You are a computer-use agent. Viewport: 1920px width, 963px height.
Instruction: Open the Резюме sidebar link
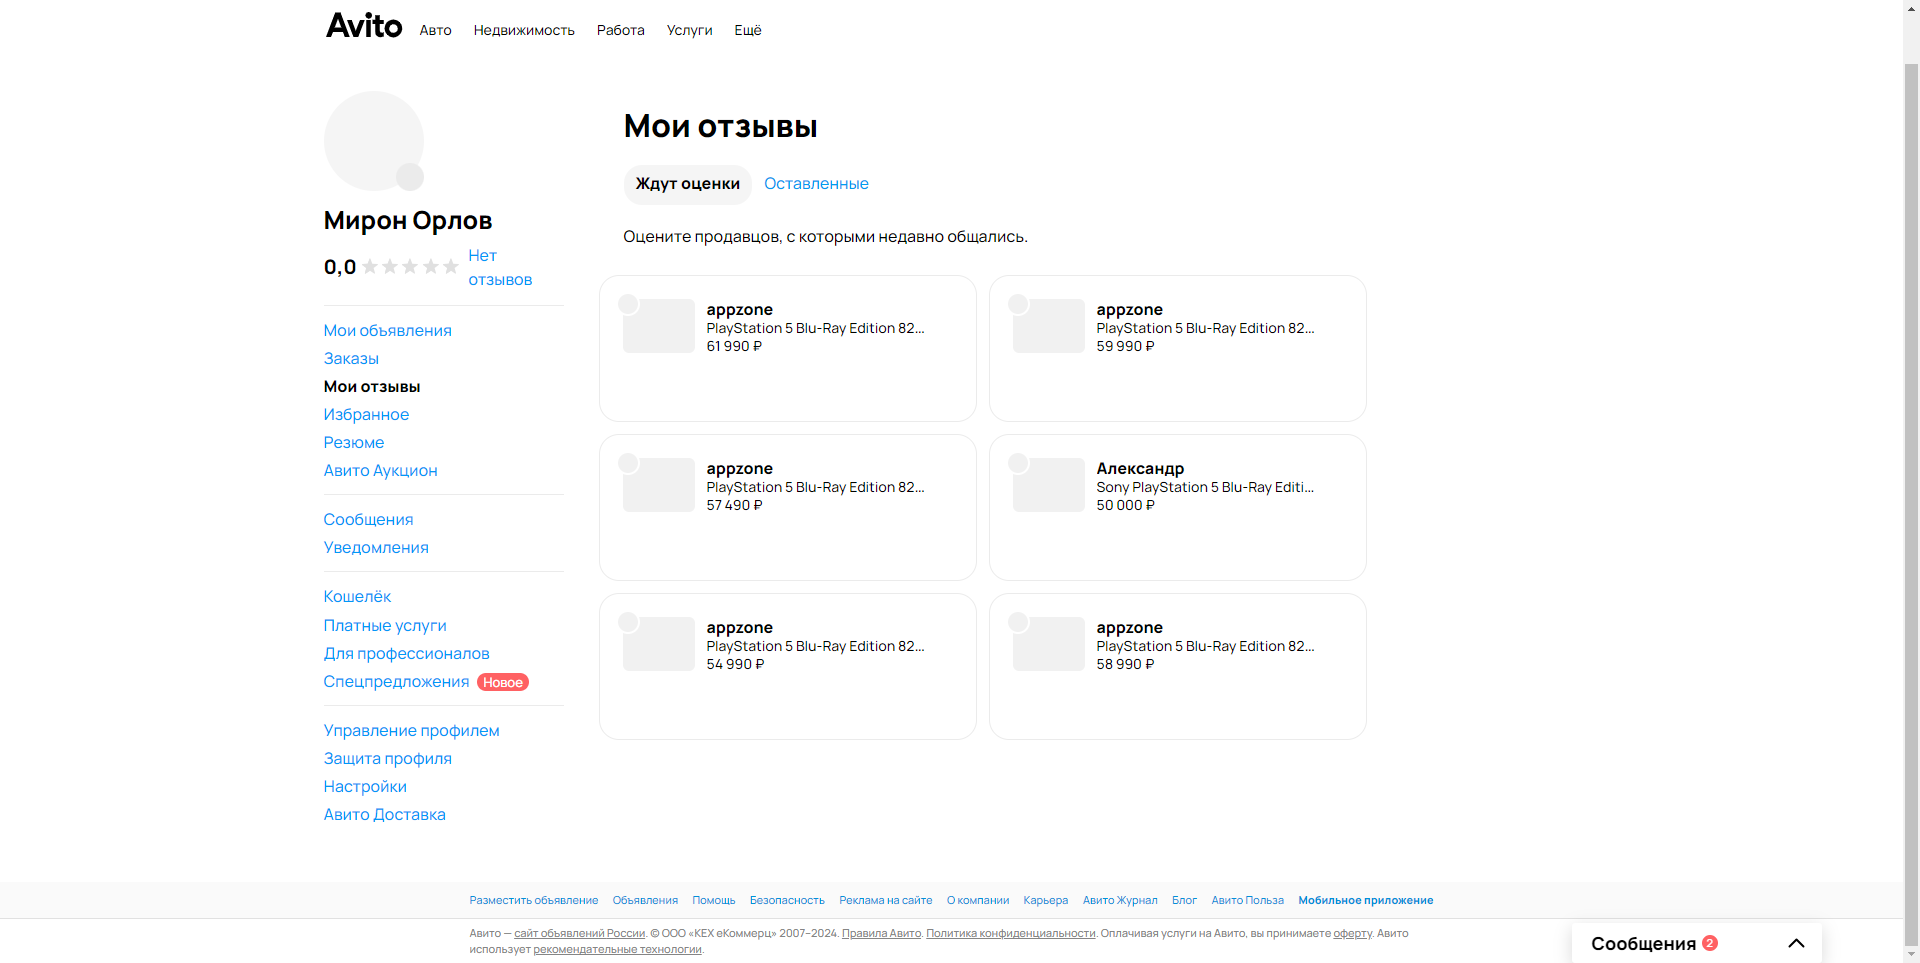click(354, 443)
